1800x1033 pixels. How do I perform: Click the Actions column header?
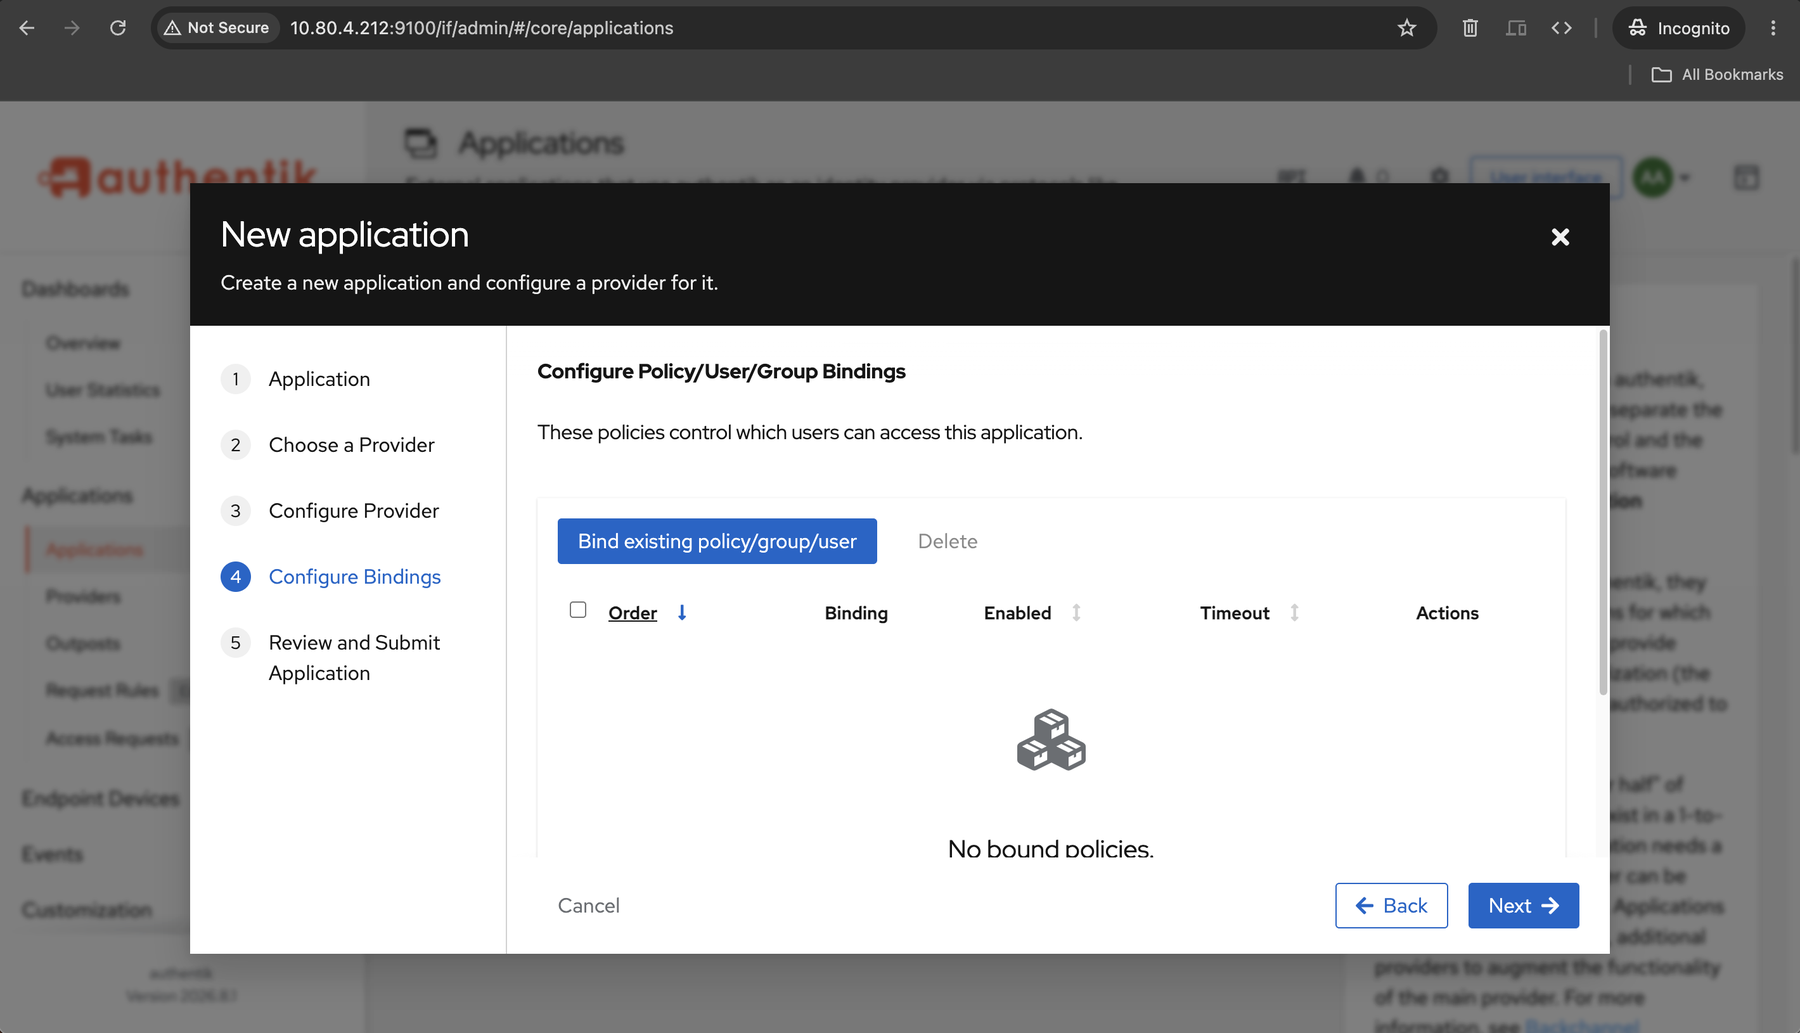pyautogui.click(x=1447, y=613)
